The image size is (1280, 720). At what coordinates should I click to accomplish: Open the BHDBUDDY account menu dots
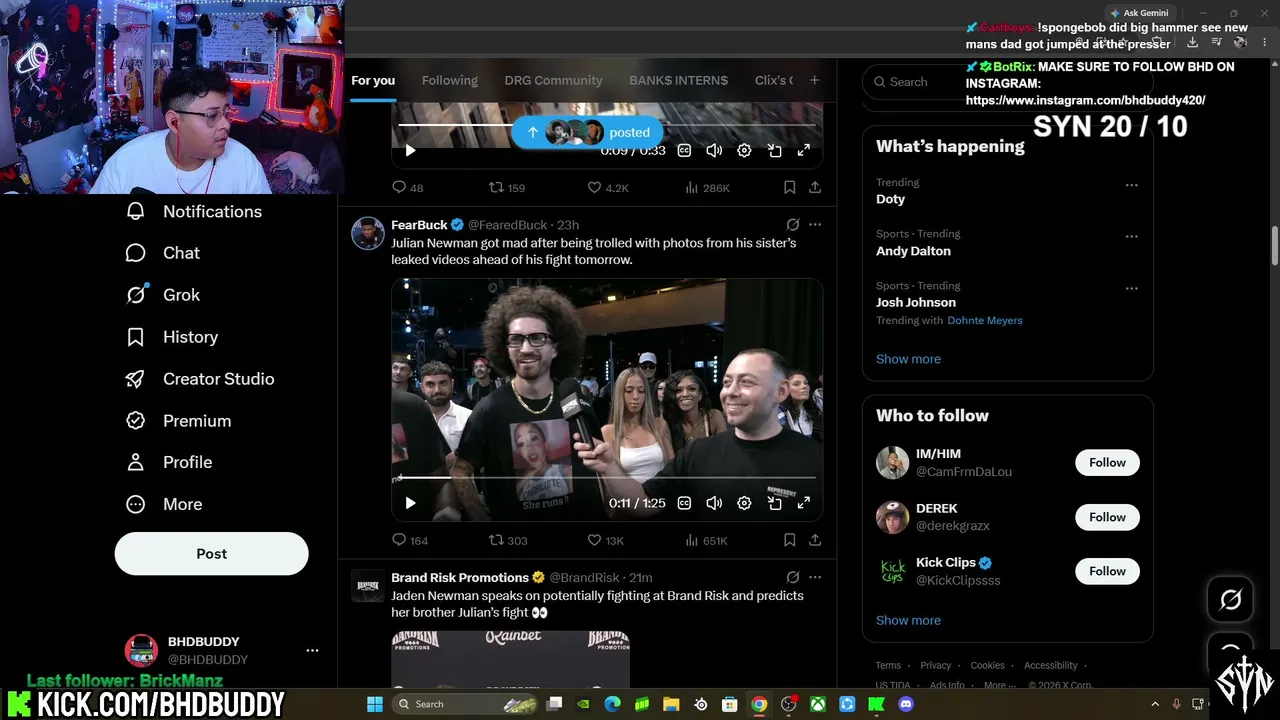[312, 650]
